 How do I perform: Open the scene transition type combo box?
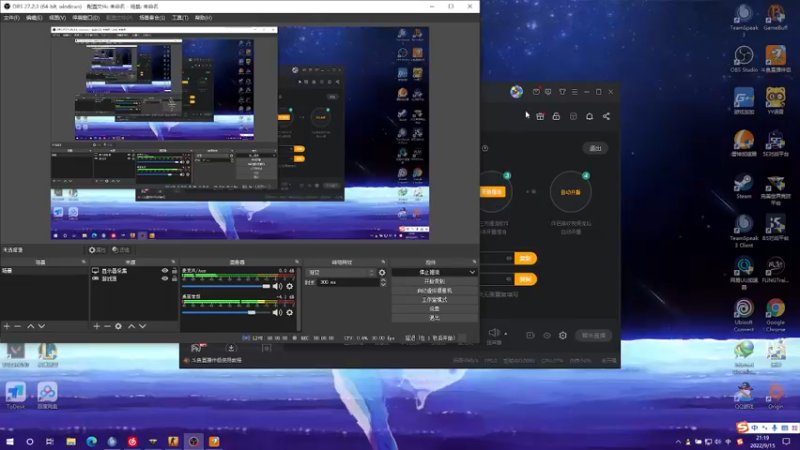click(341, 272)
